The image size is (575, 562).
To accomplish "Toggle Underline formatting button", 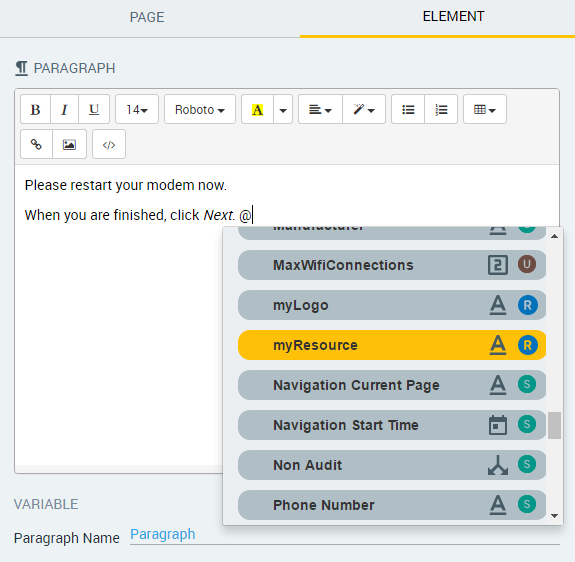I will pyautogui.click(x=94, y=109).
